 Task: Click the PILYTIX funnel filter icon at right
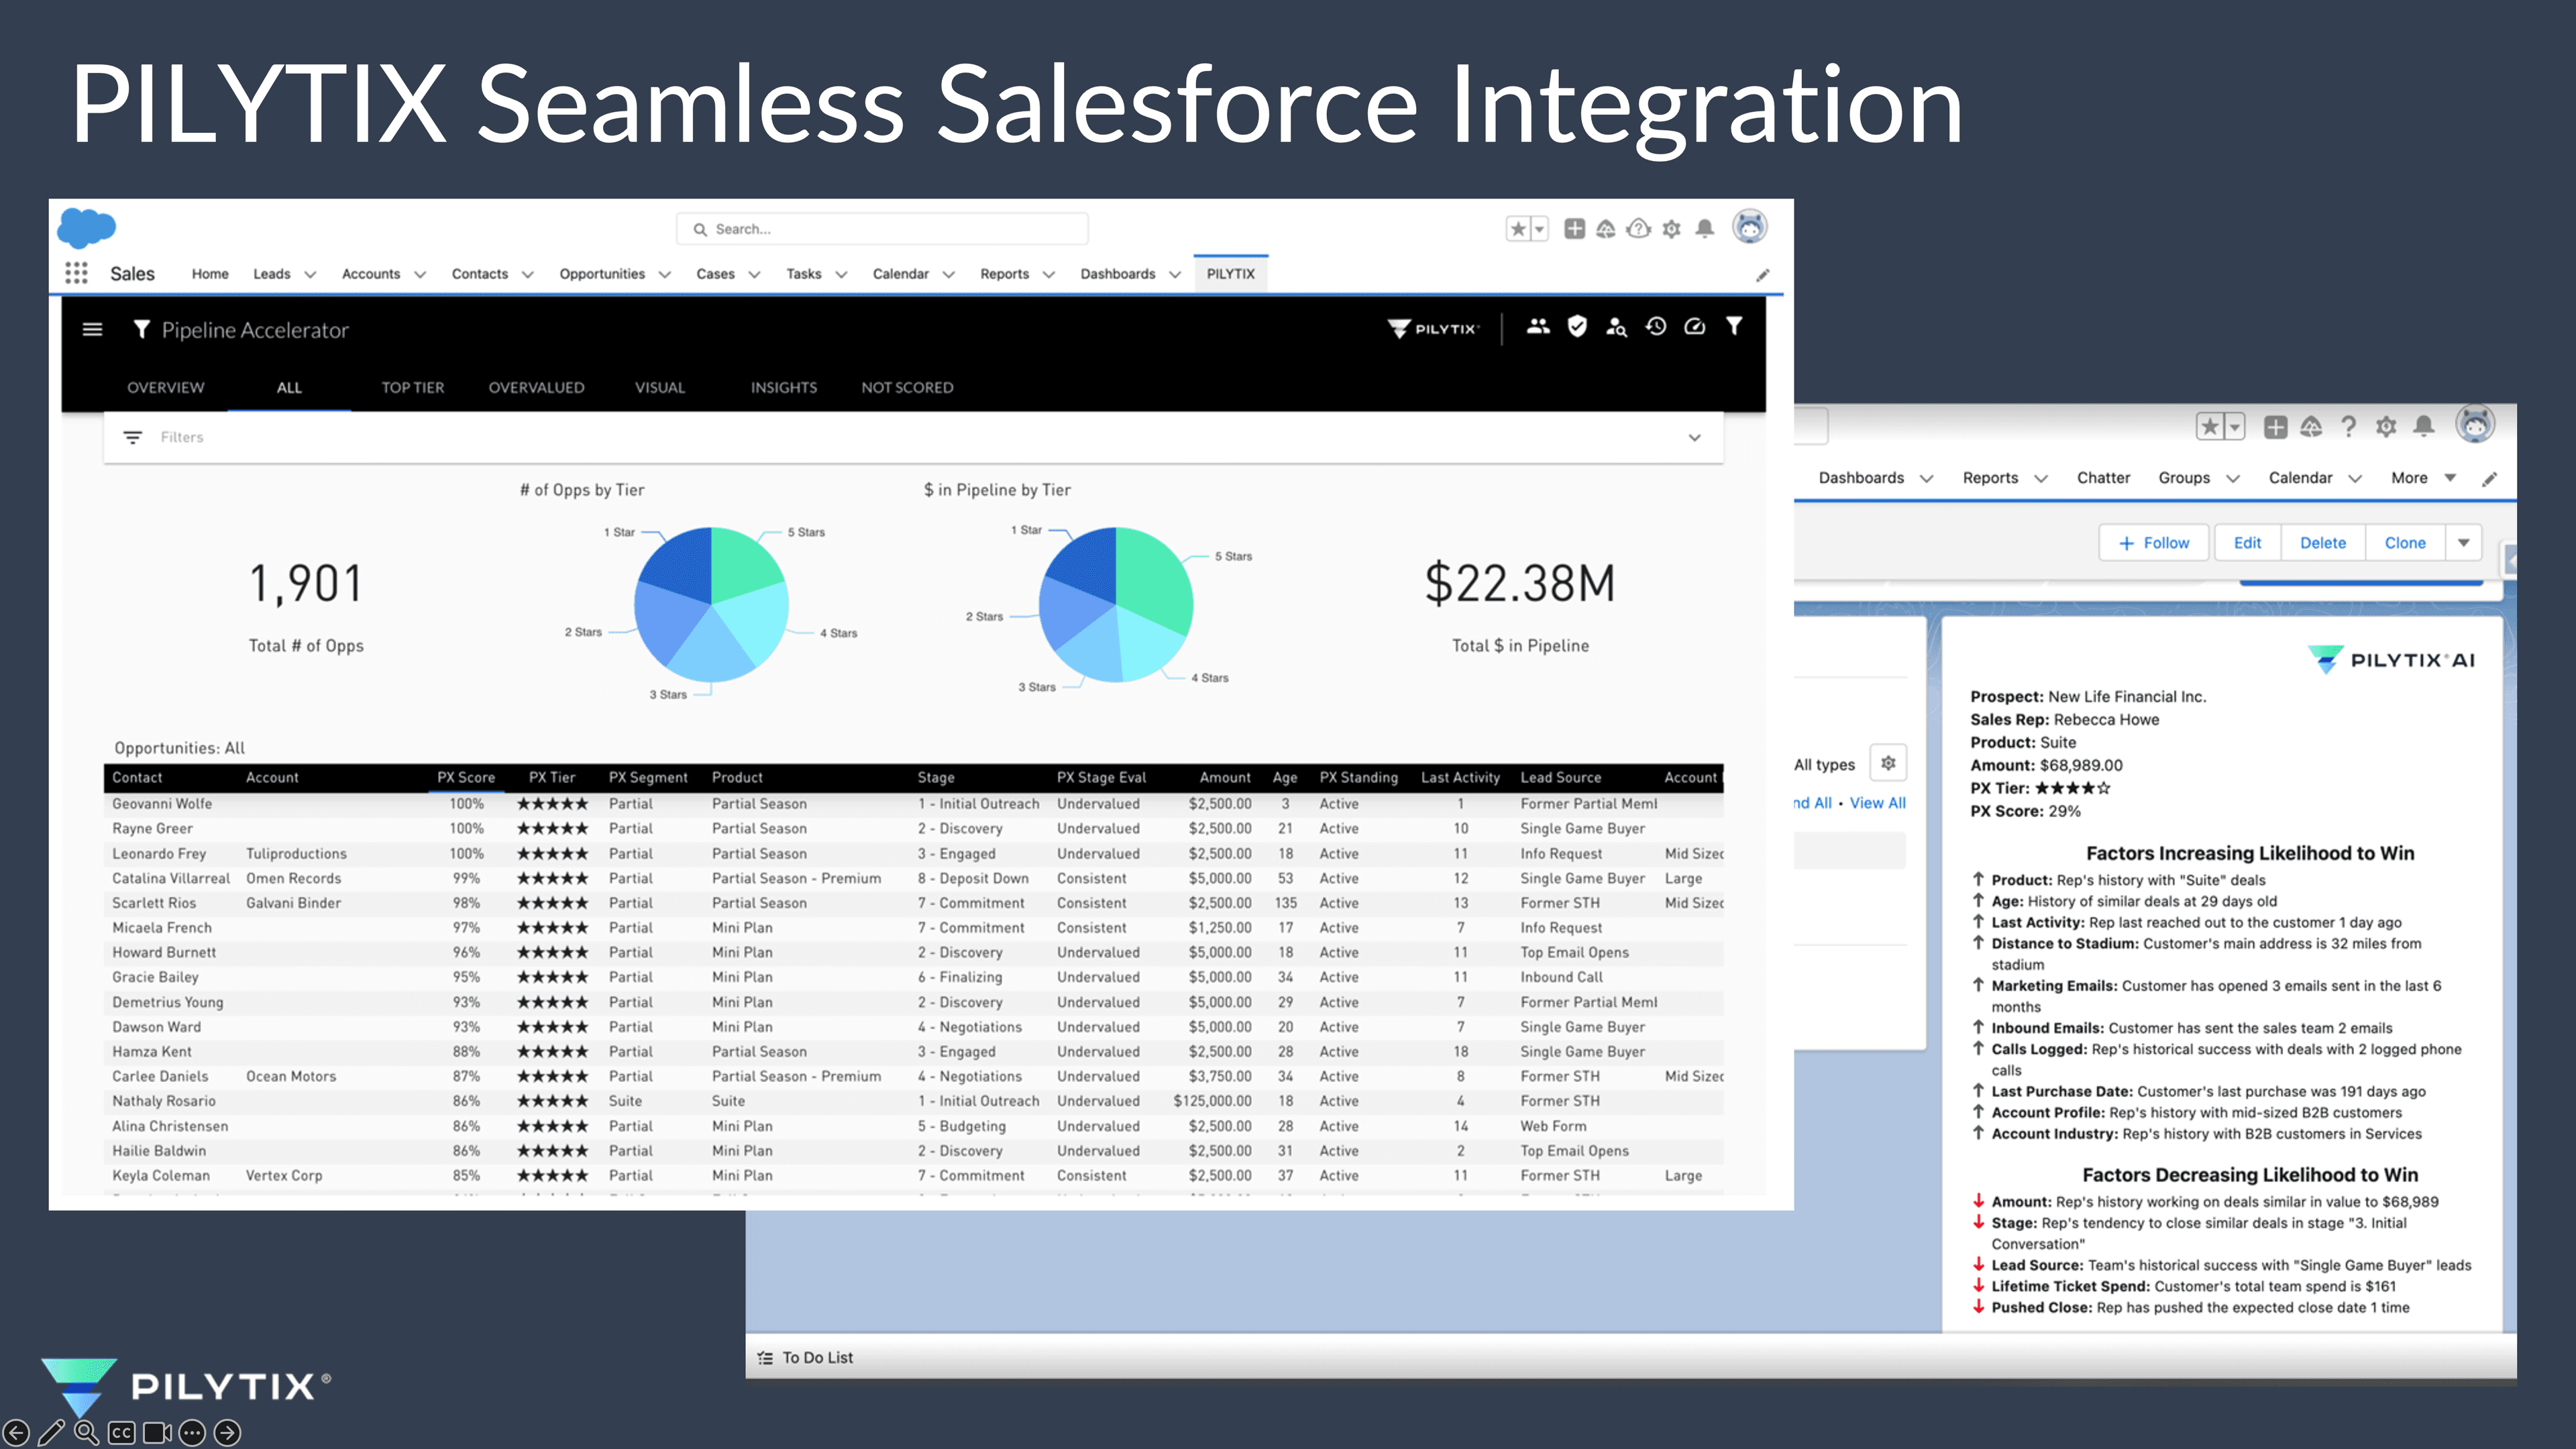(x=1734, y=326)
